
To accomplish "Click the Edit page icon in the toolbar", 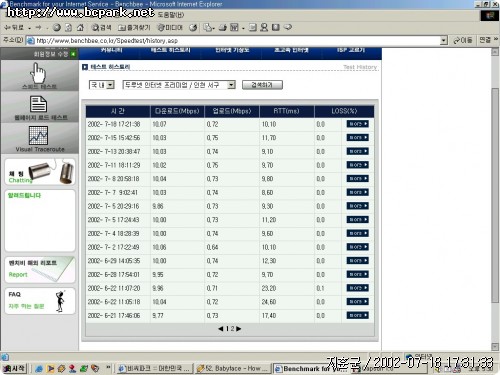I will [x=234, y=28].
